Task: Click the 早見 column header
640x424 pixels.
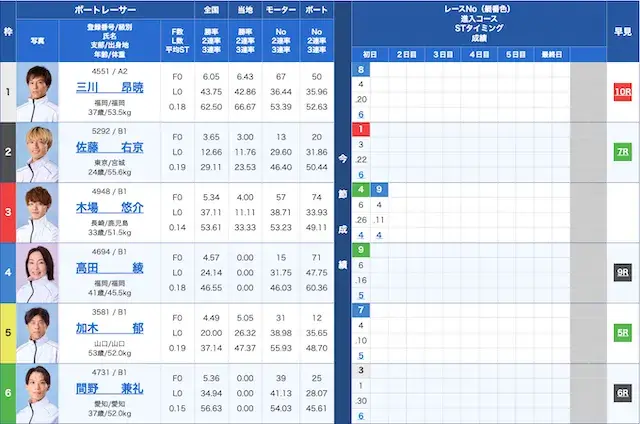Action: (x=623, y=31)
